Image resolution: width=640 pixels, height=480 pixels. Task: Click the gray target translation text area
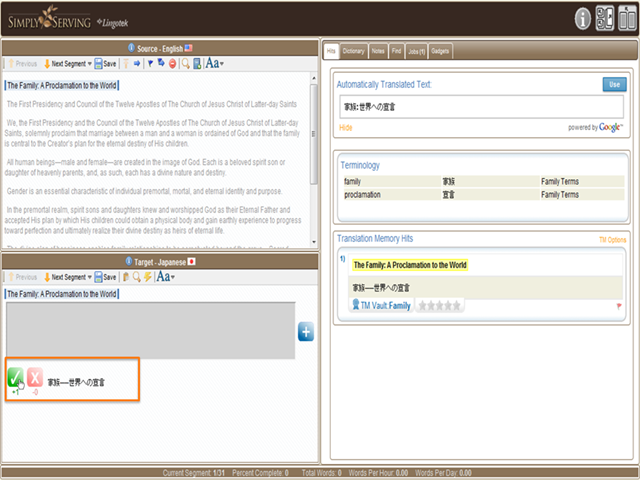click(x=150, y=331)
